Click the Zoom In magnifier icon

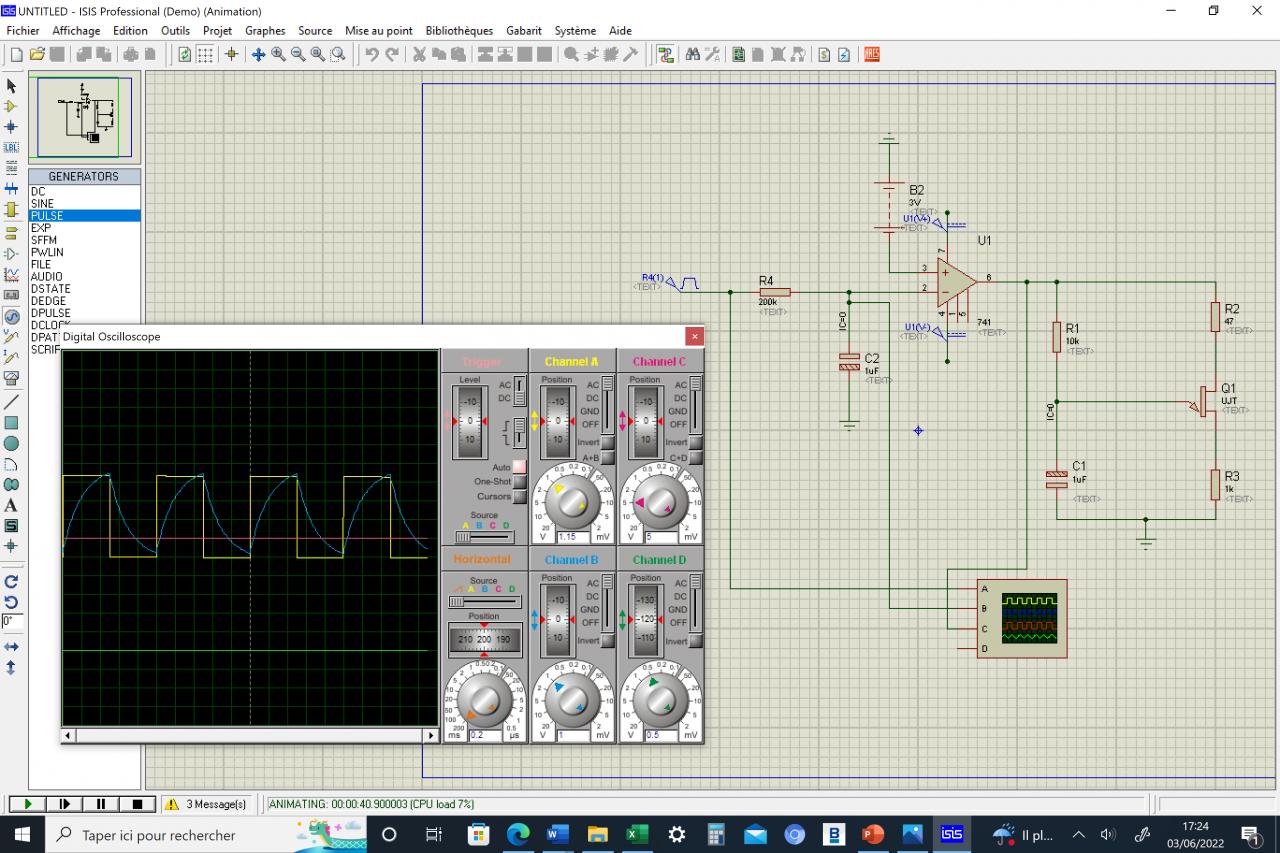pyautogui.click(x=278, y=55)
